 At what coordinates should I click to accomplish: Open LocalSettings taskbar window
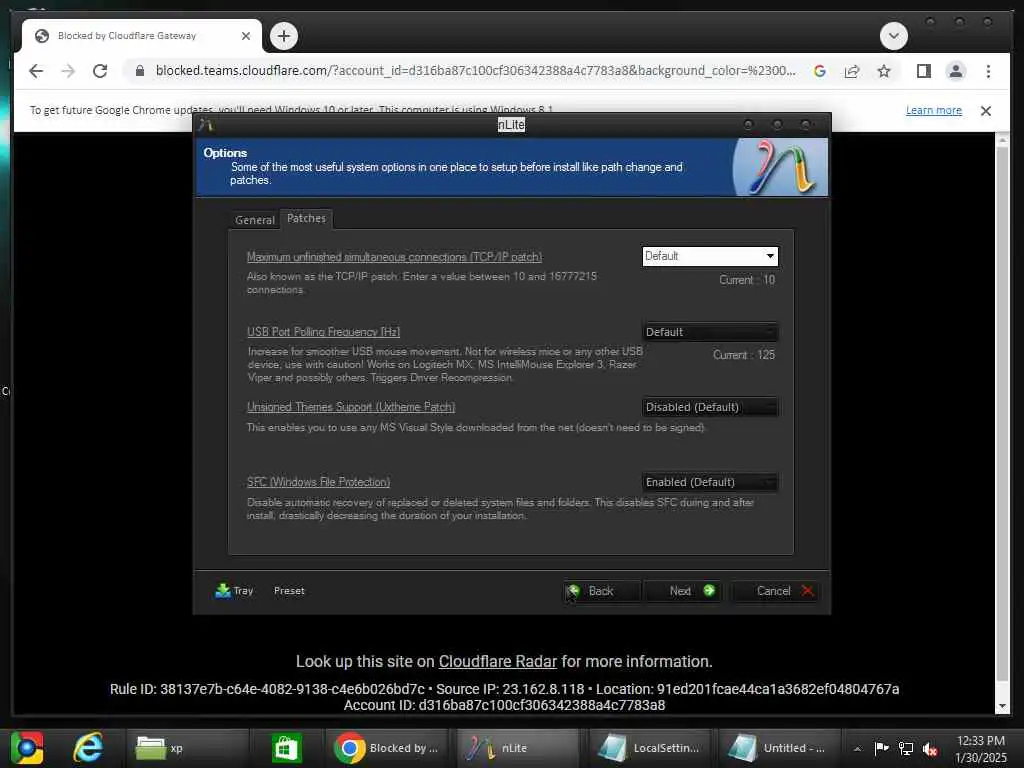pyautogui.click(x=649, y=748)
